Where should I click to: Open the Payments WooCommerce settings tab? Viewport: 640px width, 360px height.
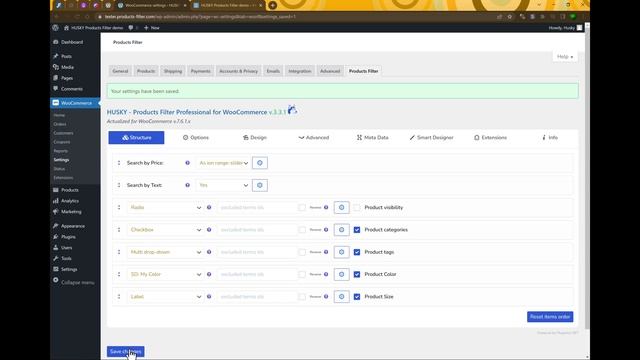200,71
